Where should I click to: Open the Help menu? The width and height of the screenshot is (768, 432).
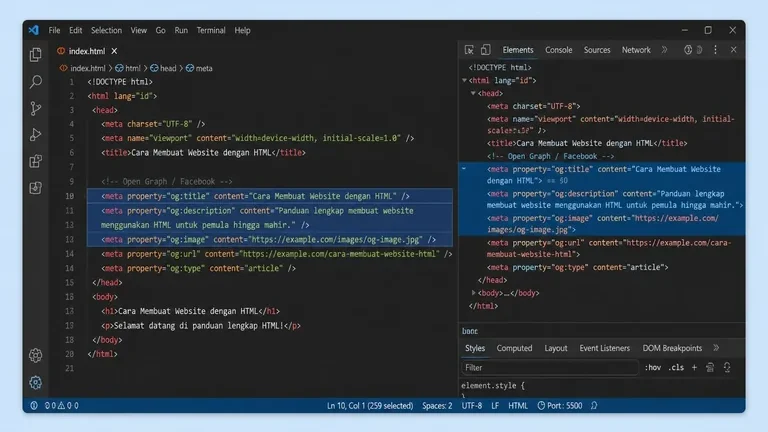242,30
